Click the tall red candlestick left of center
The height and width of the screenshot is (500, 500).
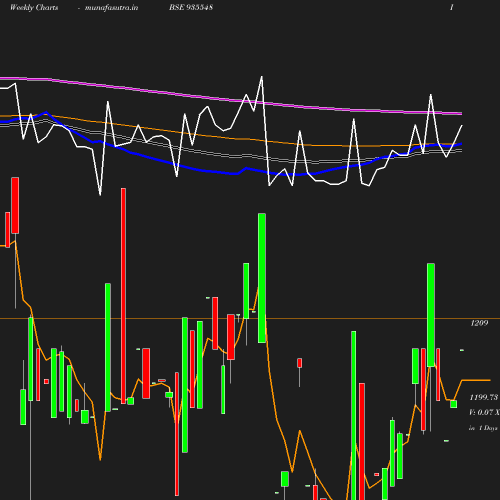pos(123,296)
